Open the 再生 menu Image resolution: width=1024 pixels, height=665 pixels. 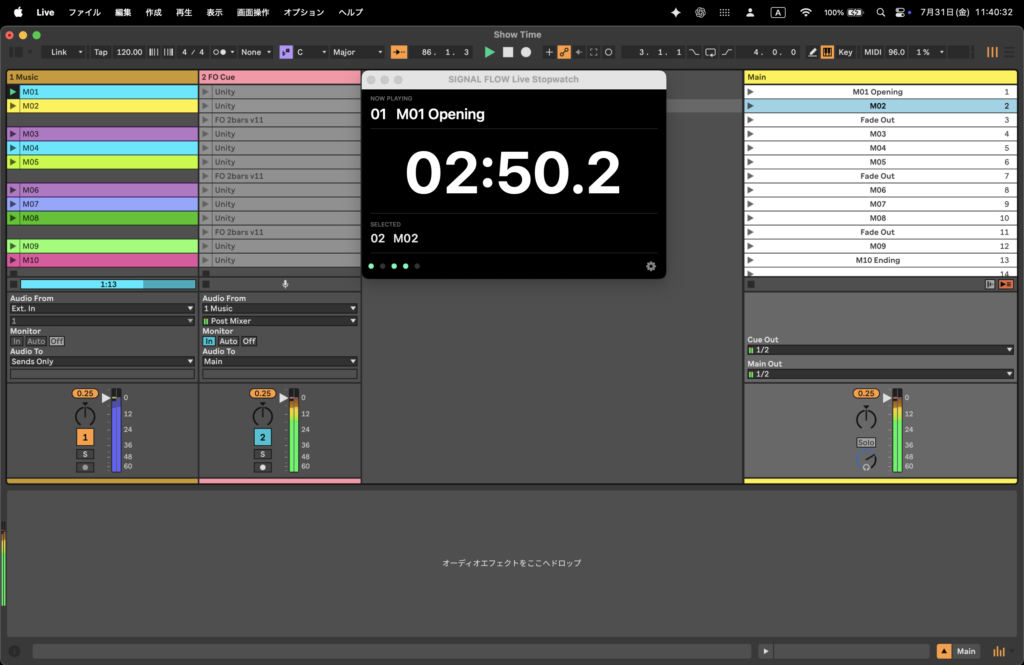click(x=184, y=12)
